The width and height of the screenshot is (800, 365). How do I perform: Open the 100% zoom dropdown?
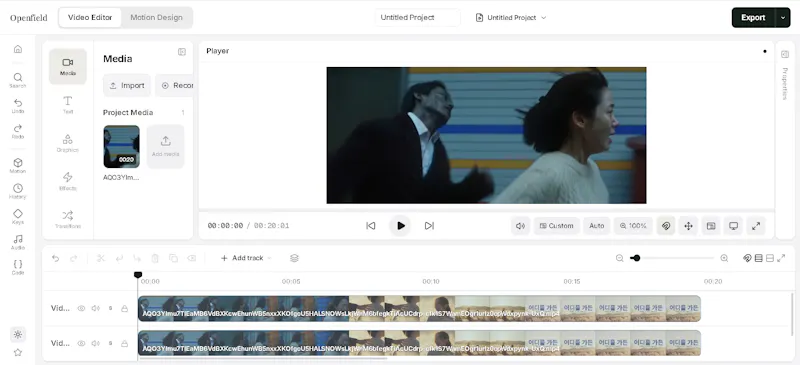pyautogui.click(x=633, y=226)
